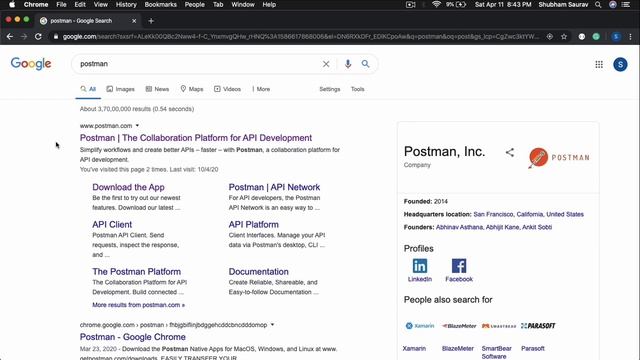Open Postman Collaboration Platform result

(196, 138)
